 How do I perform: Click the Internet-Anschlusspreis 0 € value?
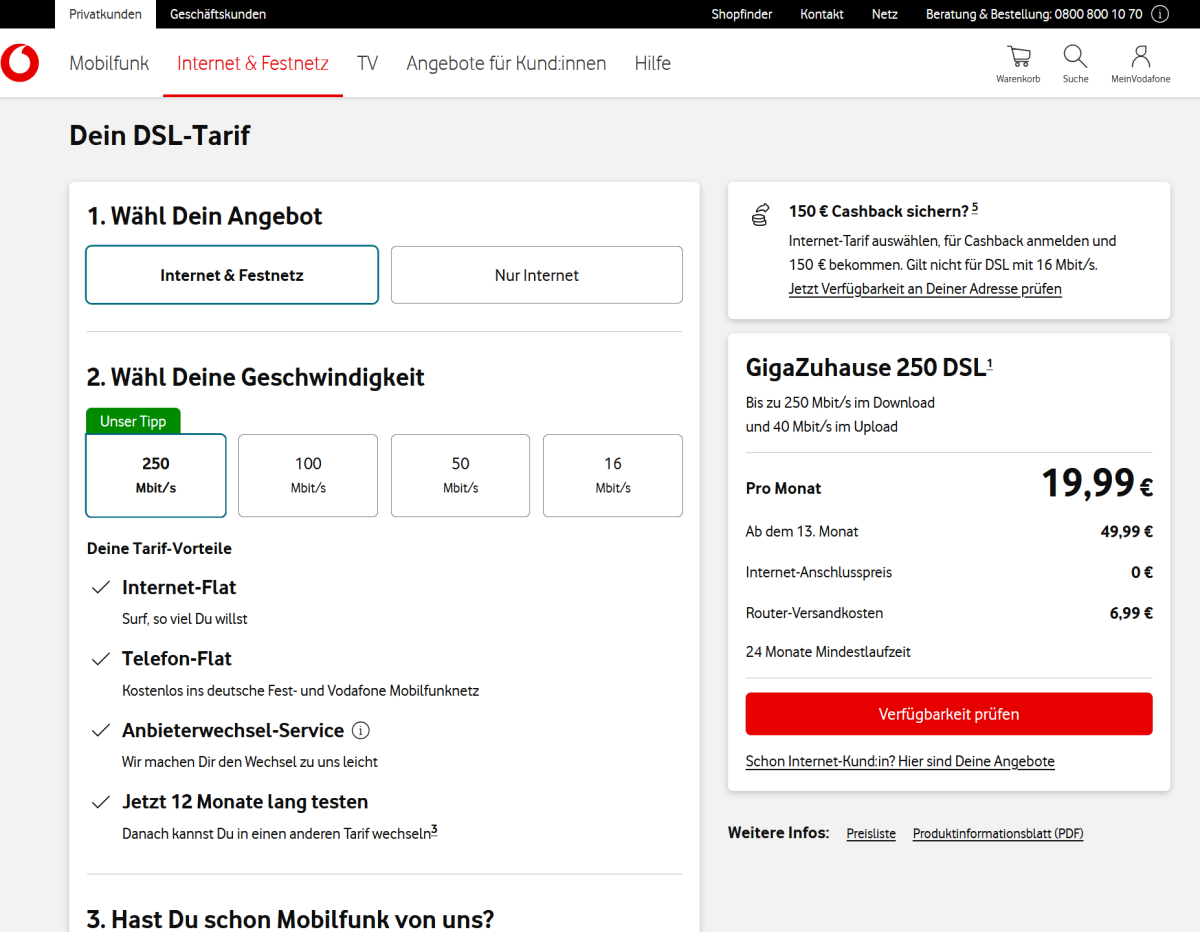click(x=1142, y=573)
